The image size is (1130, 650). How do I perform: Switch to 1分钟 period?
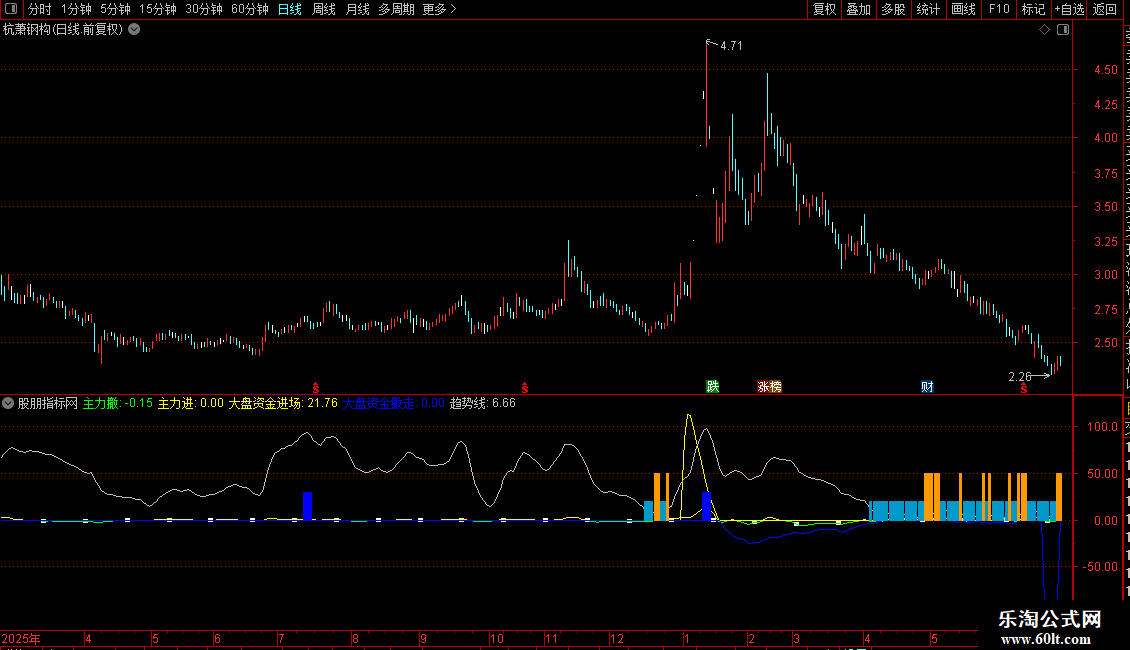point(76,9)
